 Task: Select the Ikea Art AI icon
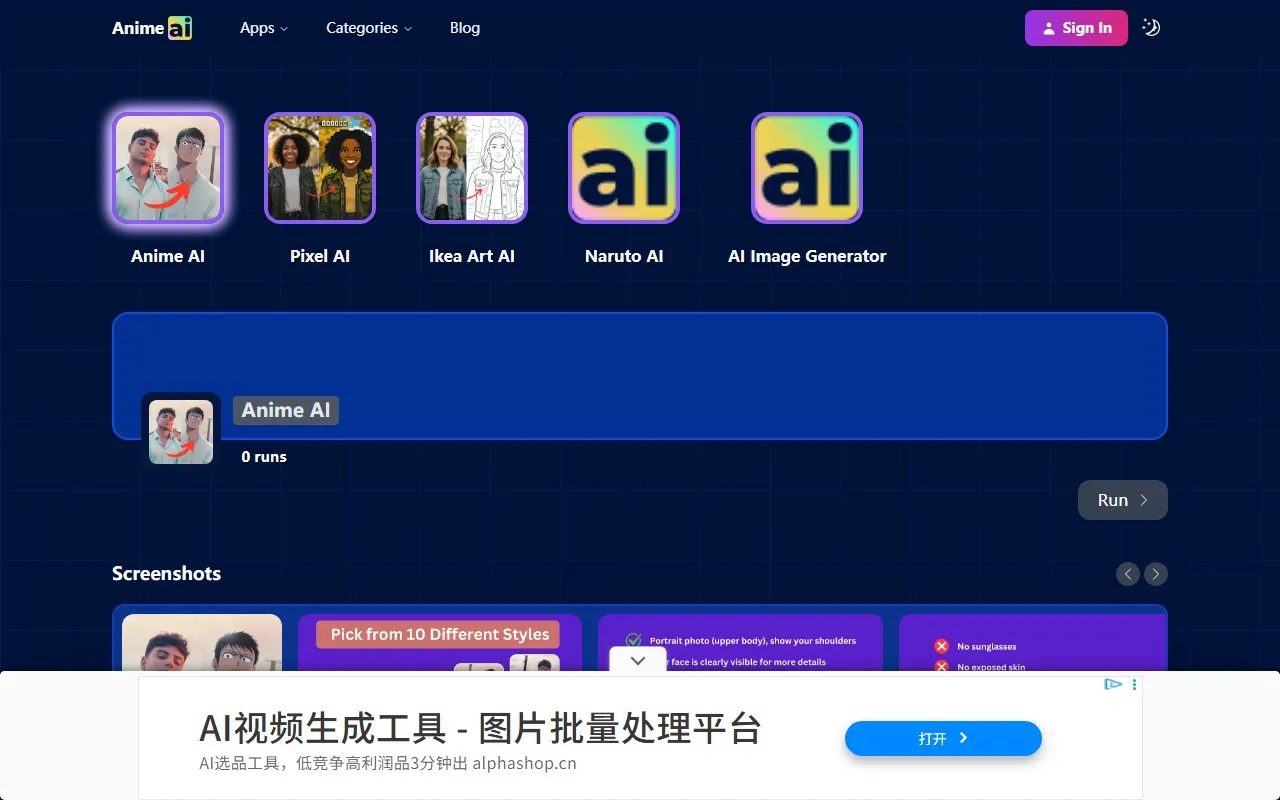click(x=472, y=167)
